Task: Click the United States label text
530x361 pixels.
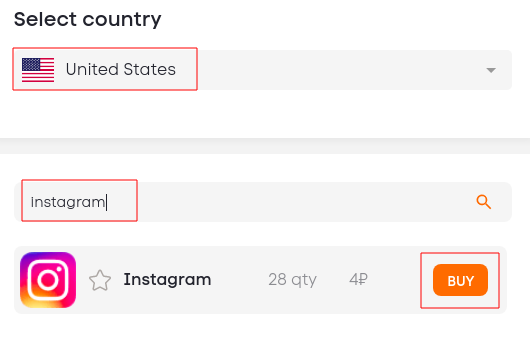Action: click(x=121, y=69)
